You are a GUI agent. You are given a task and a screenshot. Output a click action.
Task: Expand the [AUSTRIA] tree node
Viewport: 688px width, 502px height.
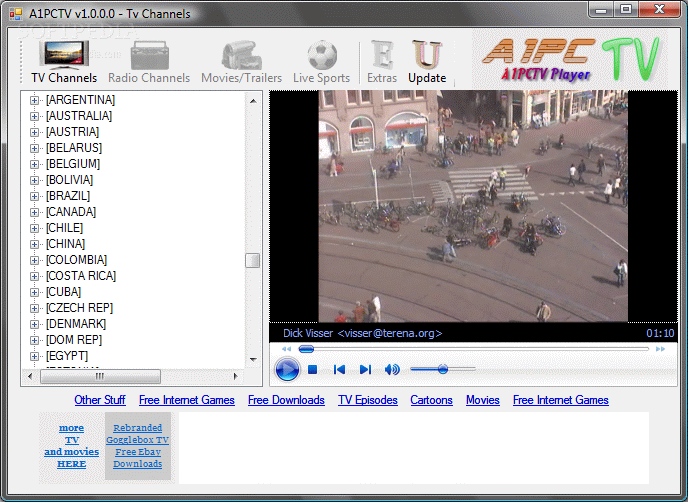[34, 133]
